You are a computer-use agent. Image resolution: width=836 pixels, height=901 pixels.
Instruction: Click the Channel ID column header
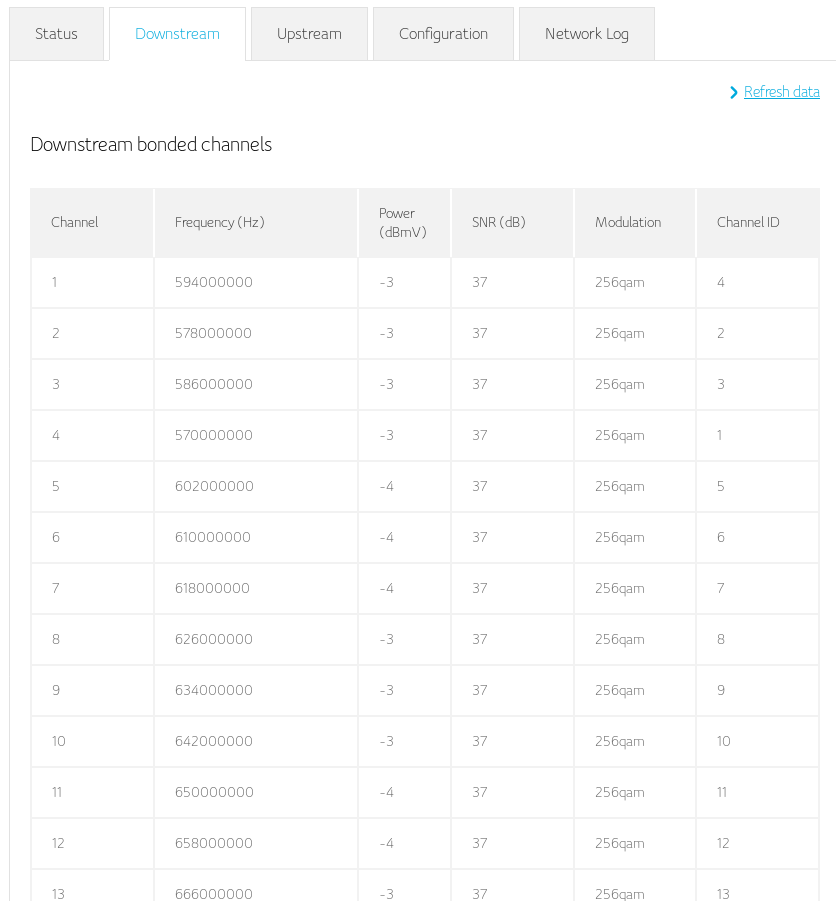click(x=748, y=222)
